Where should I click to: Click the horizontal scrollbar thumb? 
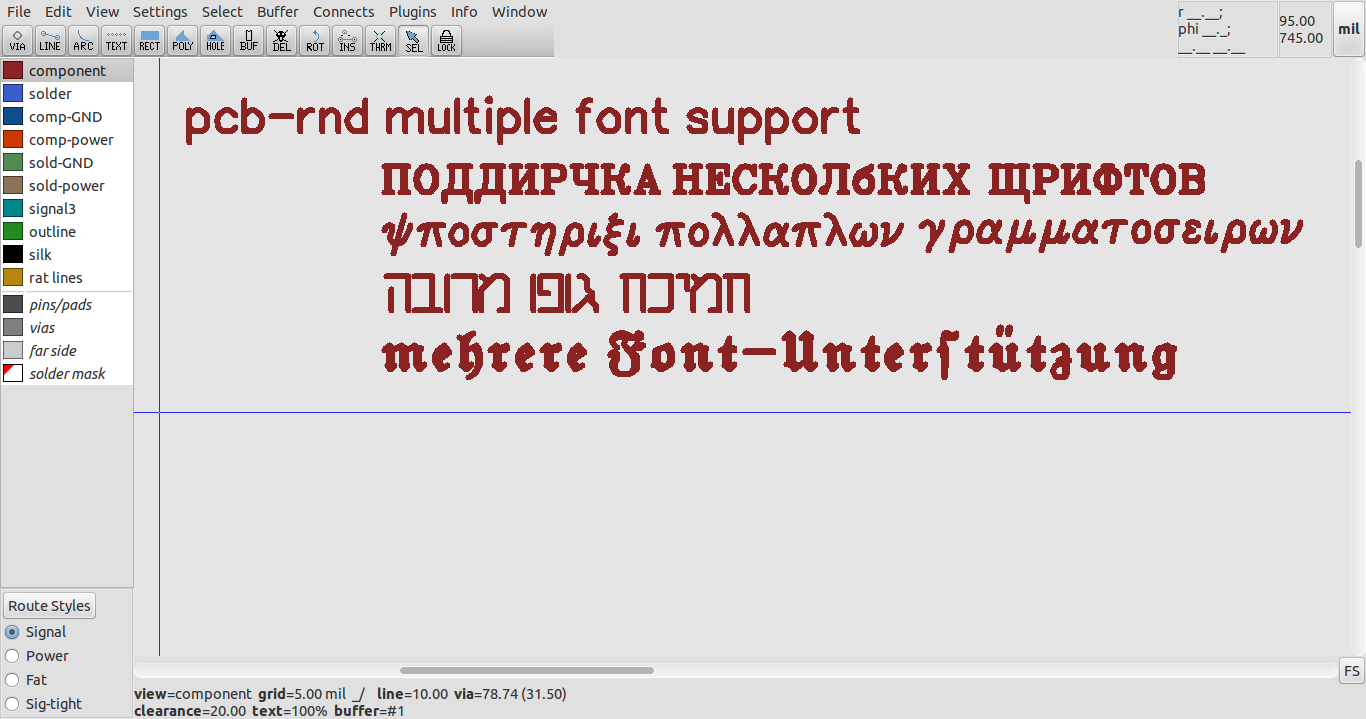527,671
